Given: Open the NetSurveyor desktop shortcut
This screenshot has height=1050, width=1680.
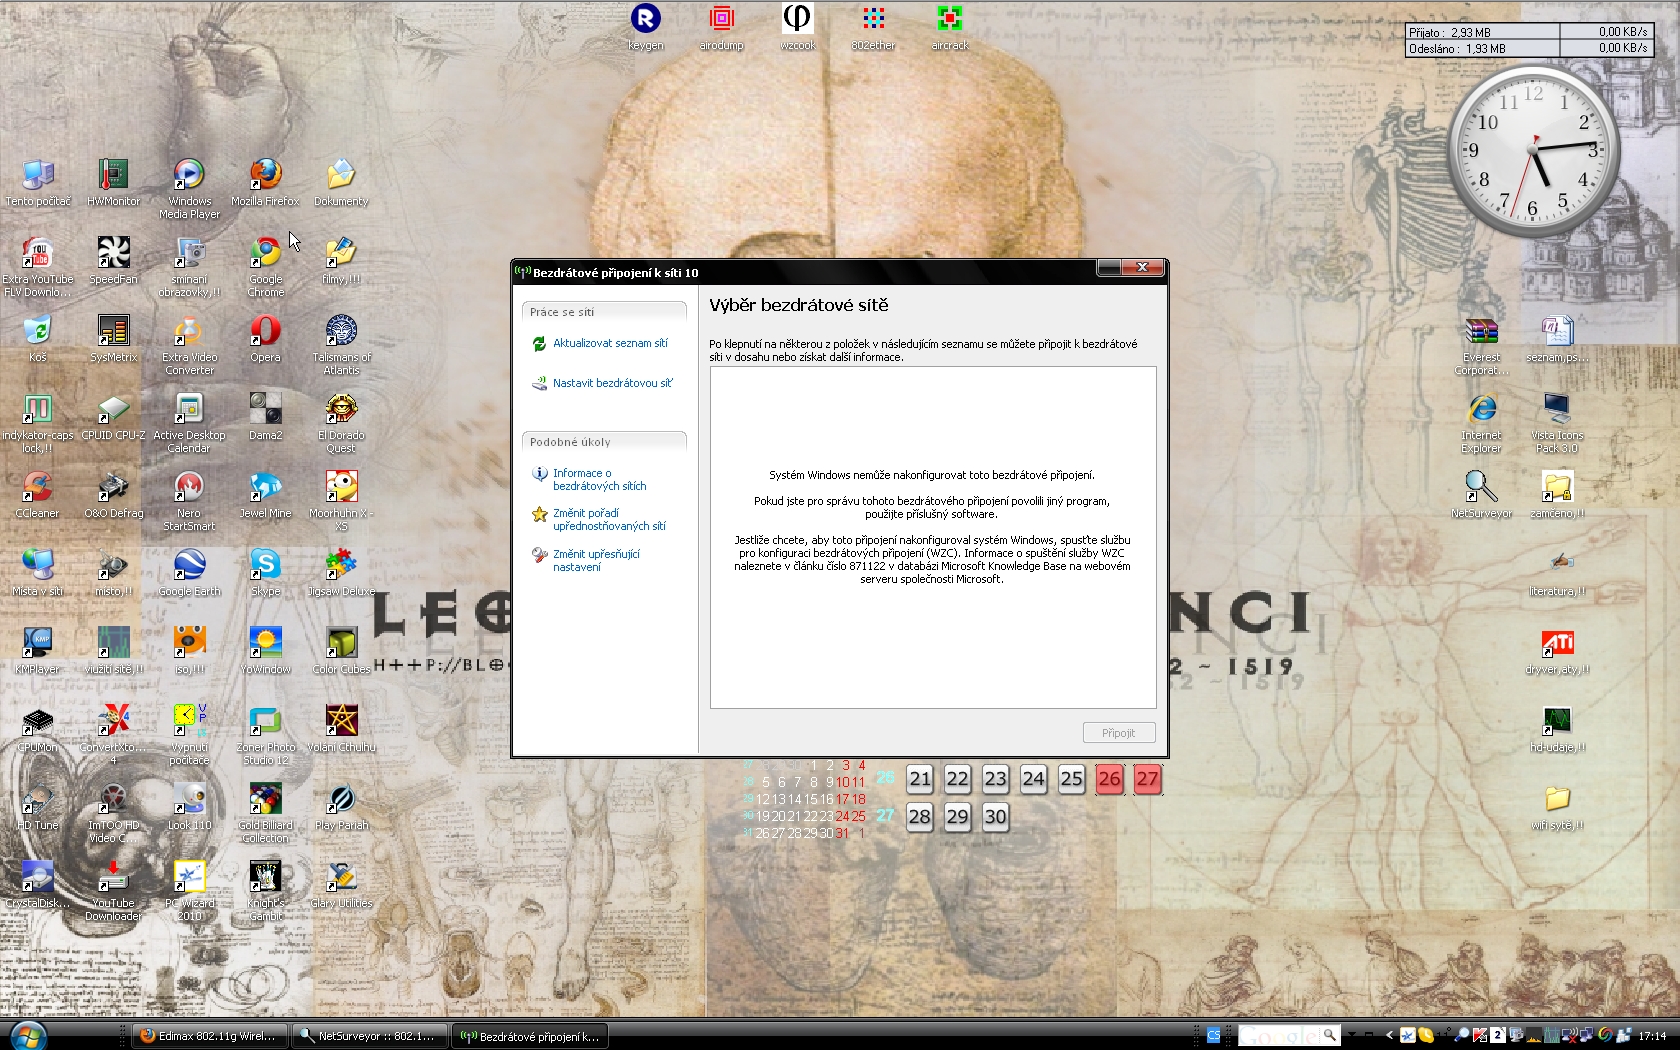Looking at the screenshot, I should coord(1481,488).
